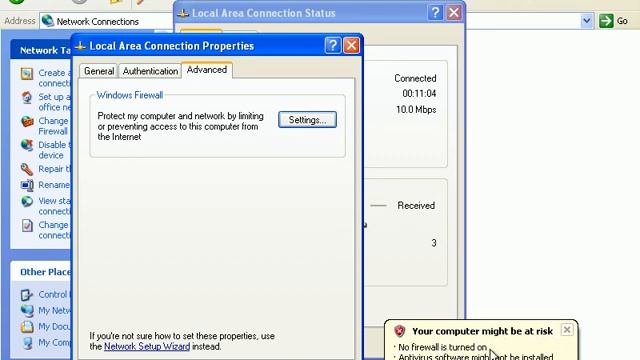Switch to the General tab

coord(99,71)
